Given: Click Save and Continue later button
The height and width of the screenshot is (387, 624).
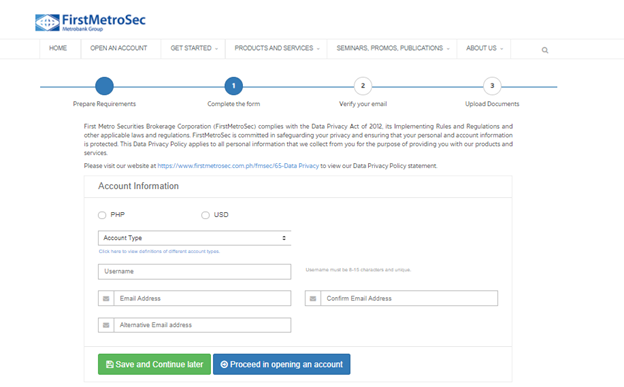Looking at the screenshot, I should (154, 364).
